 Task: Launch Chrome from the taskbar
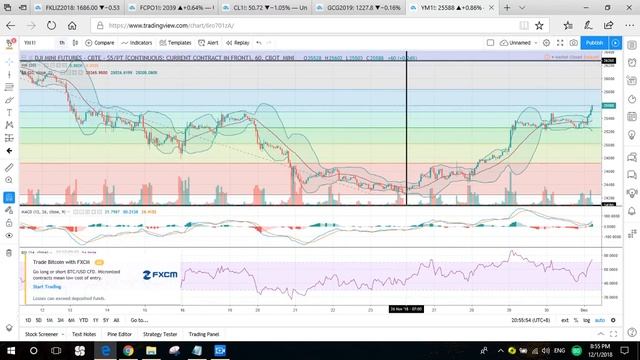pyautogui.click(x=128, y=351)
